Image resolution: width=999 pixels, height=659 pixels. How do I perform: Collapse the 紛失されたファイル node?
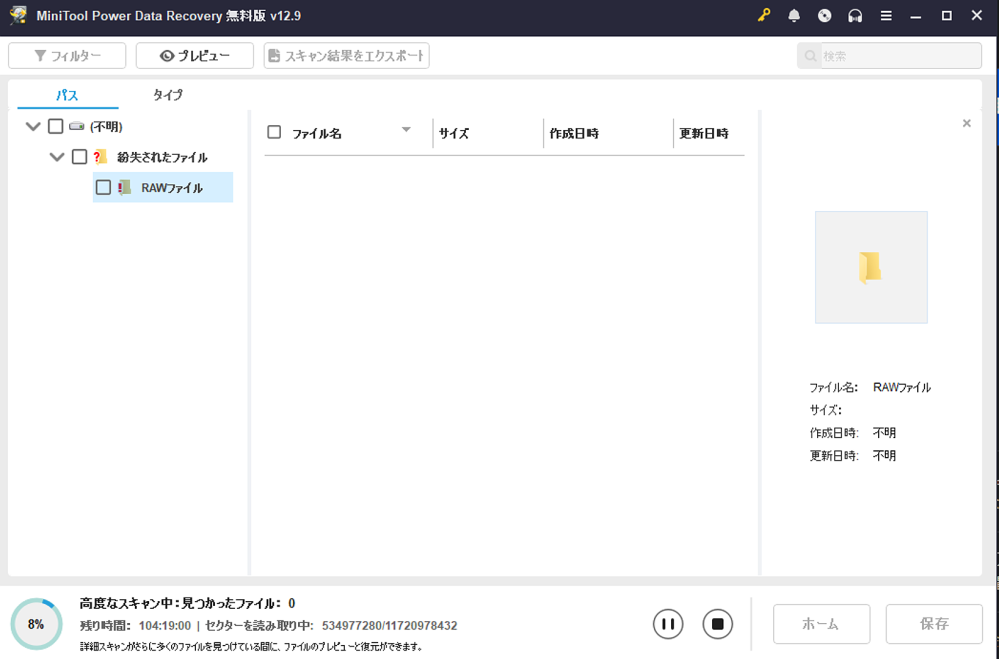[x=57, y=157]
